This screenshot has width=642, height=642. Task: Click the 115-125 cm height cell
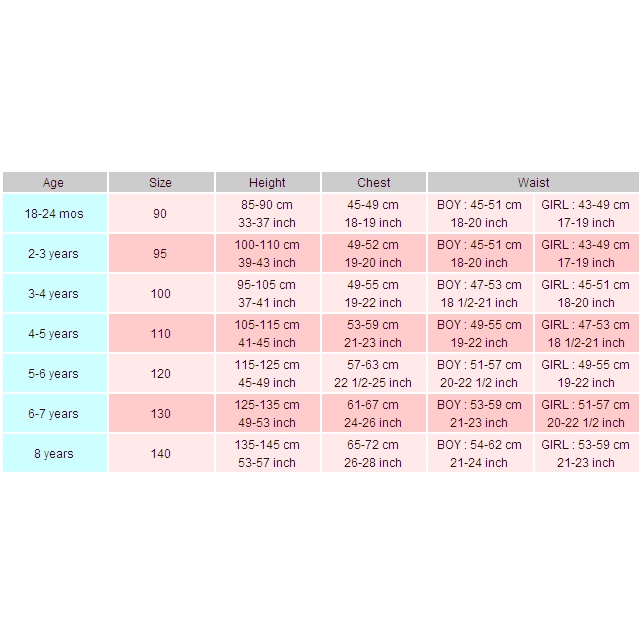[x=267, y=374]
